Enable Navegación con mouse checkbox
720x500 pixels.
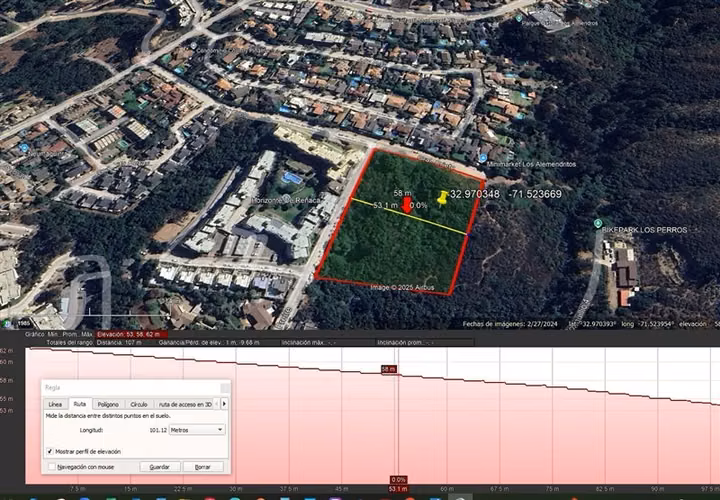[x=52, y=466]
